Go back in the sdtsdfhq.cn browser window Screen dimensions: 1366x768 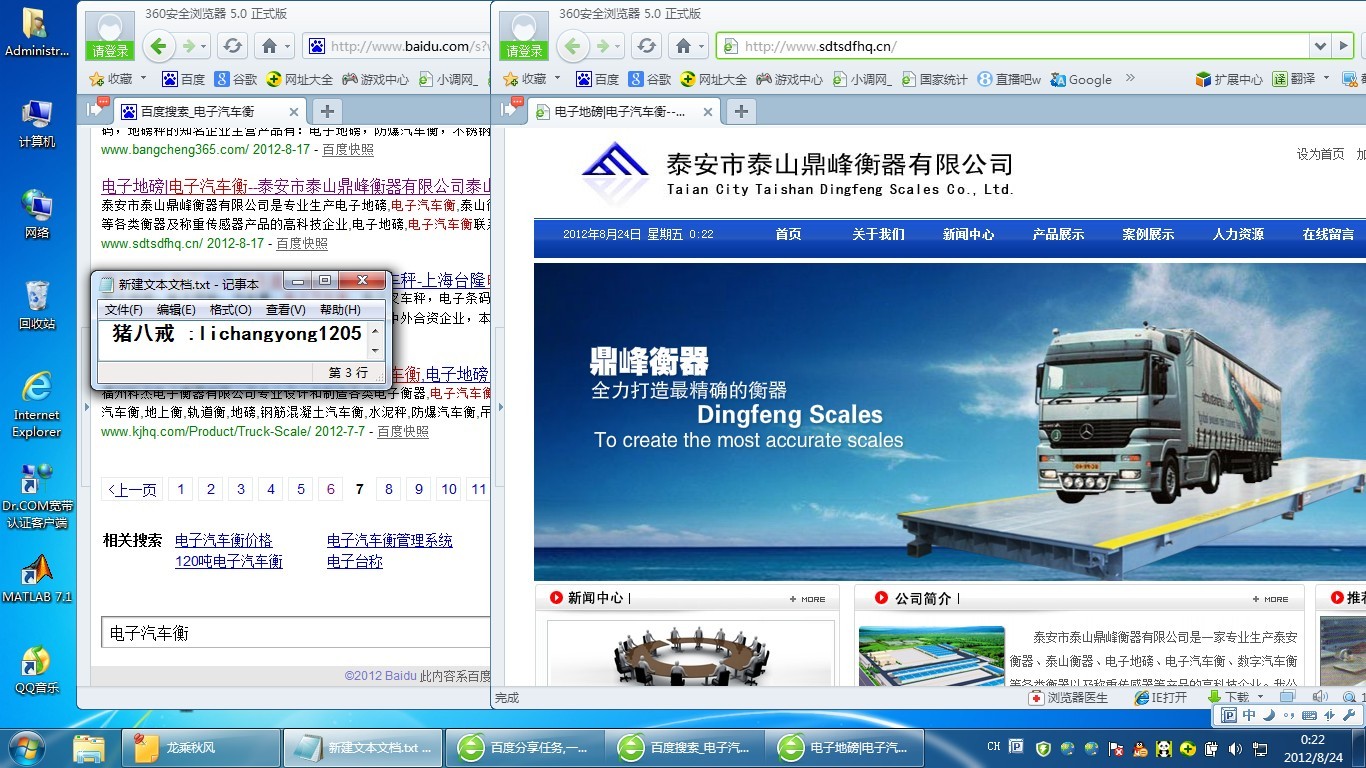coord(572,46)
